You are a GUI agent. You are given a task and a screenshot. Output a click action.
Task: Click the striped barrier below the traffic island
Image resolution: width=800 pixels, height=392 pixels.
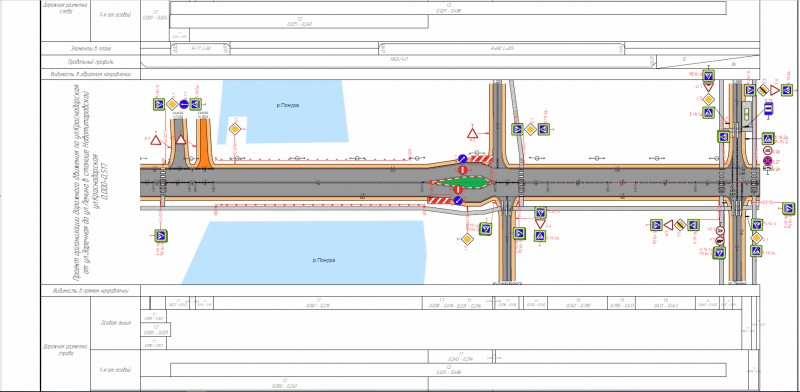[x=439, y=201]
